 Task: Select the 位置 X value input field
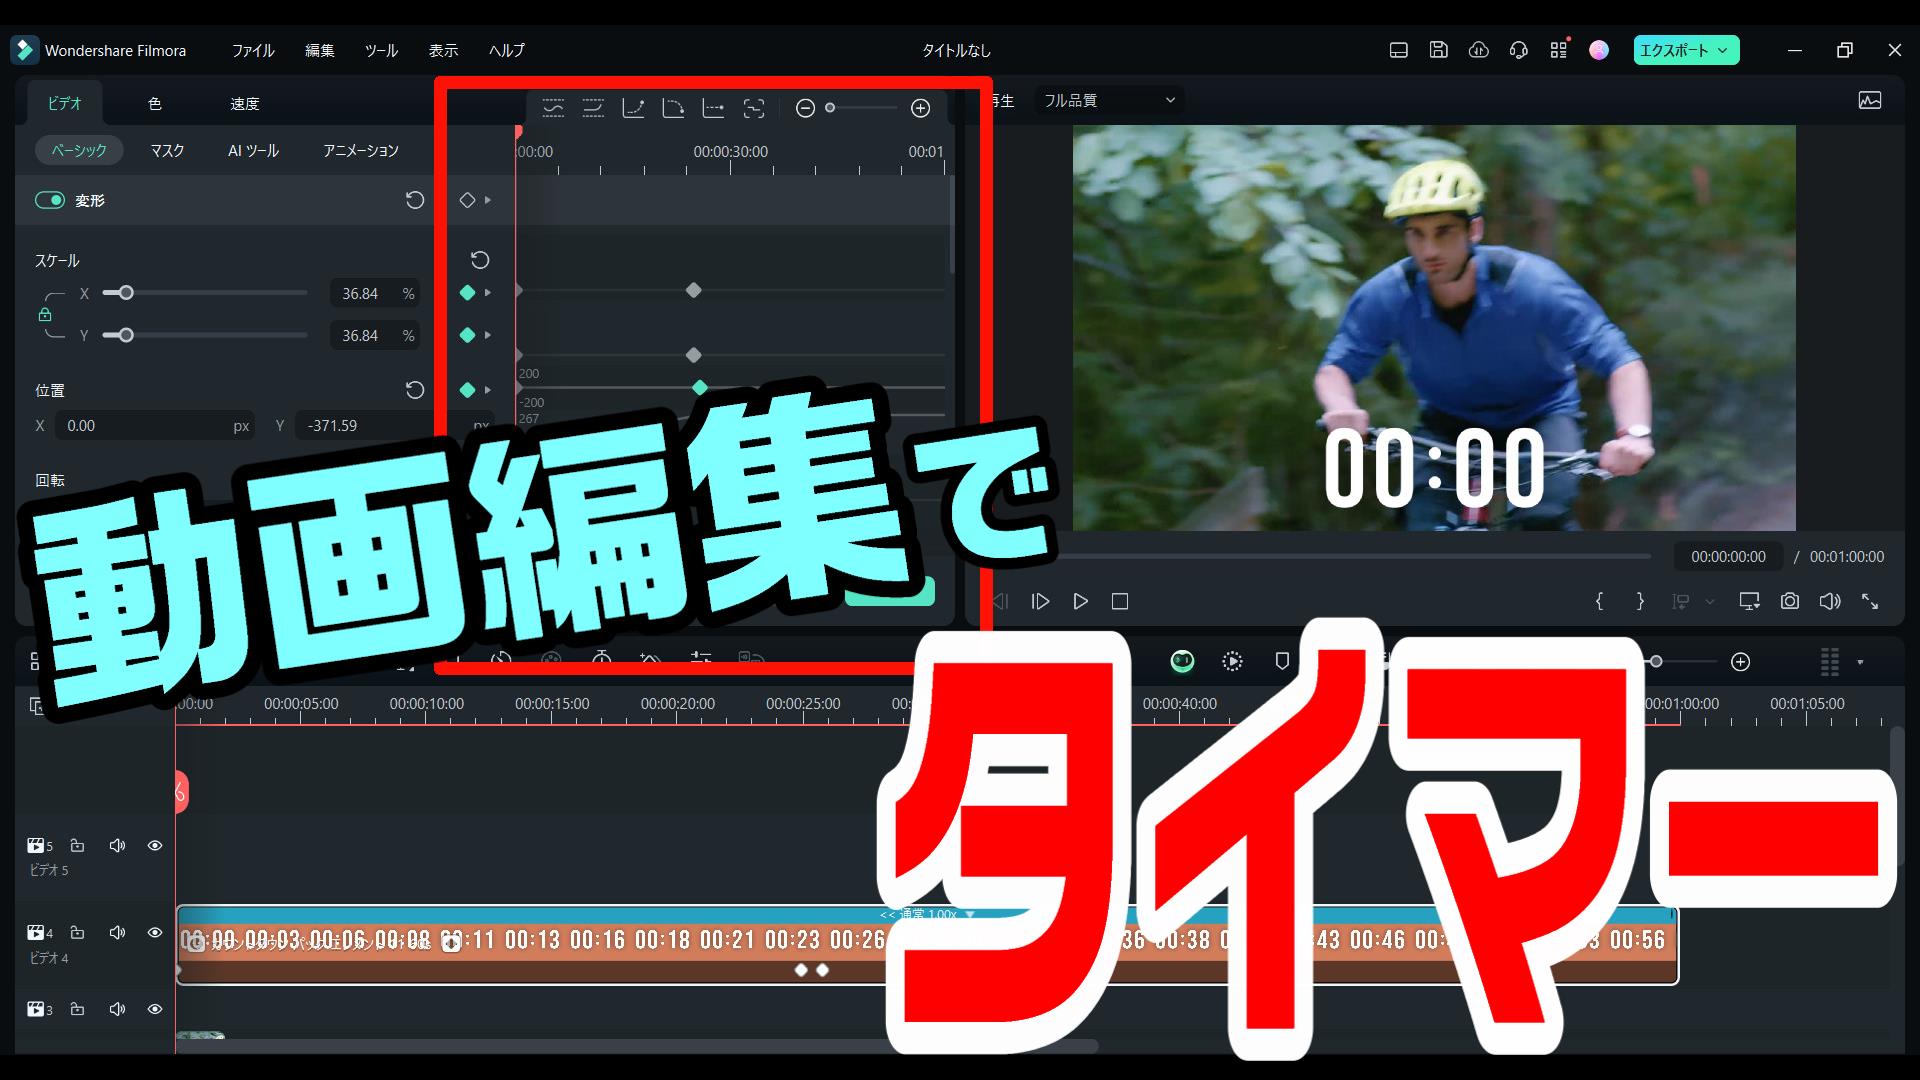pos(155,425)
